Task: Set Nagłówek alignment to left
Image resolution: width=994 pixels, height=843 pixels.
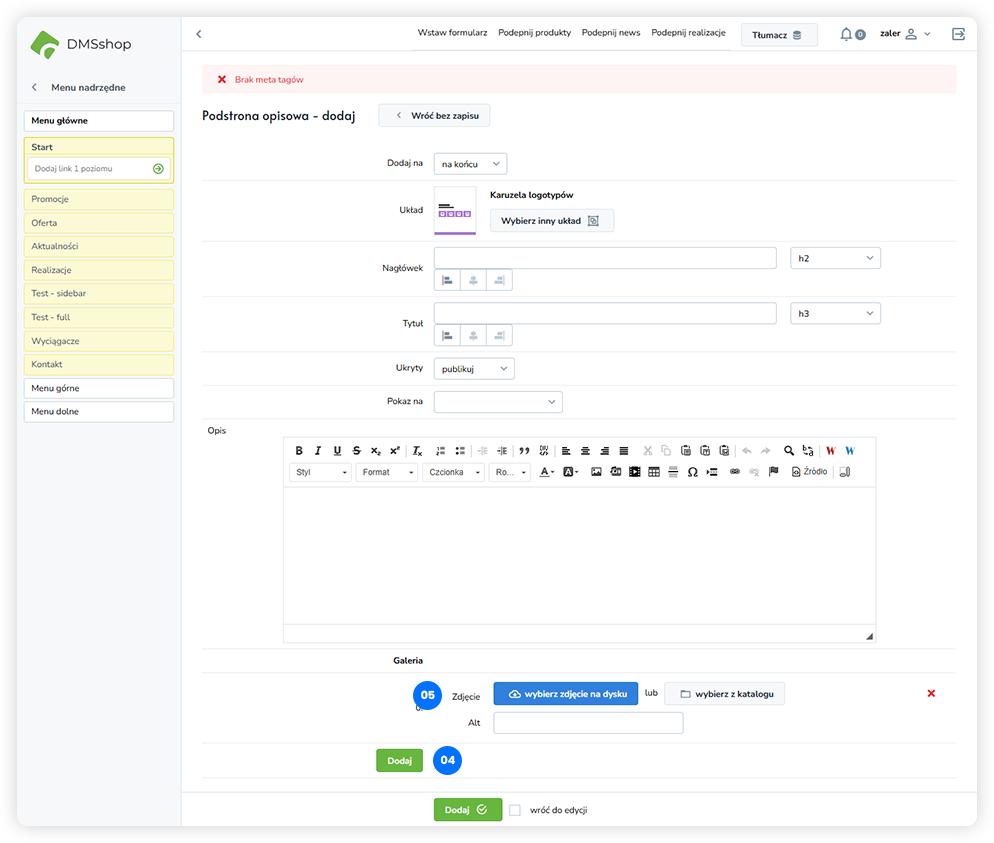Action: click(447, 280)
